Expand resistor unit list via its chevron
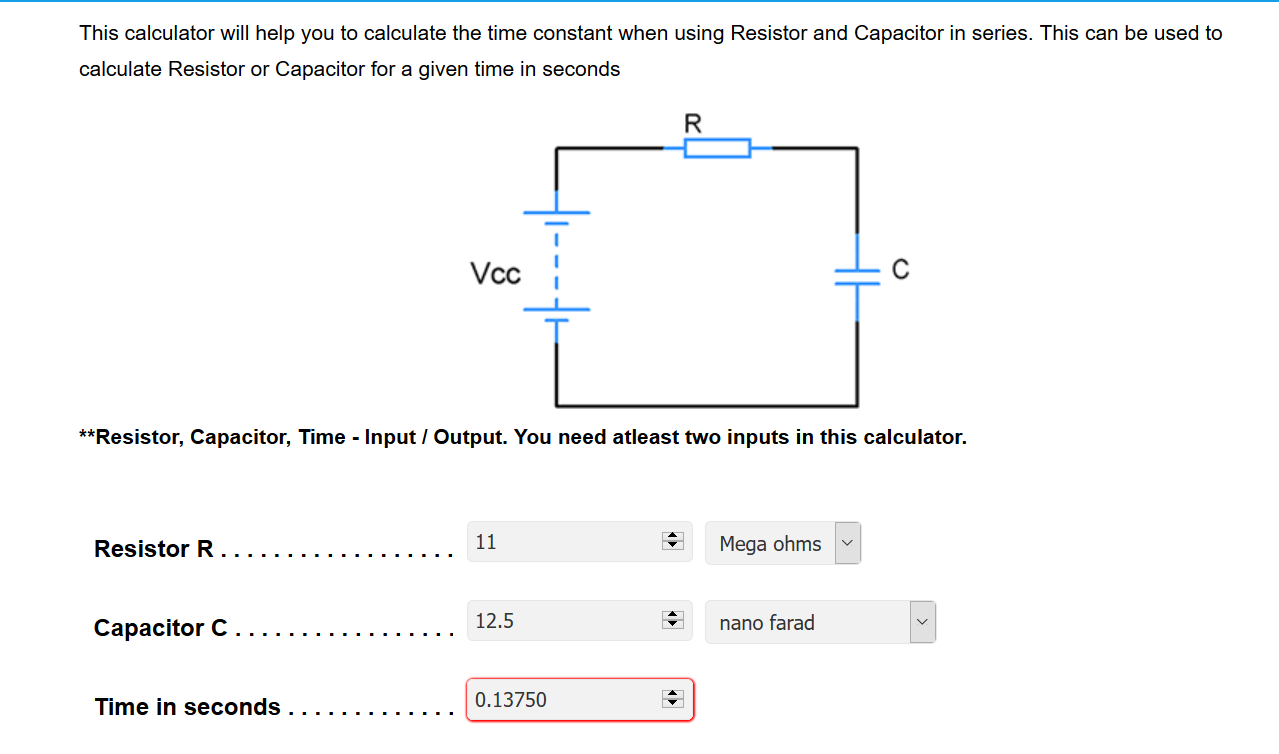Image resolution: width=1279 pixels, height=754 pixels. pos(847,543)
